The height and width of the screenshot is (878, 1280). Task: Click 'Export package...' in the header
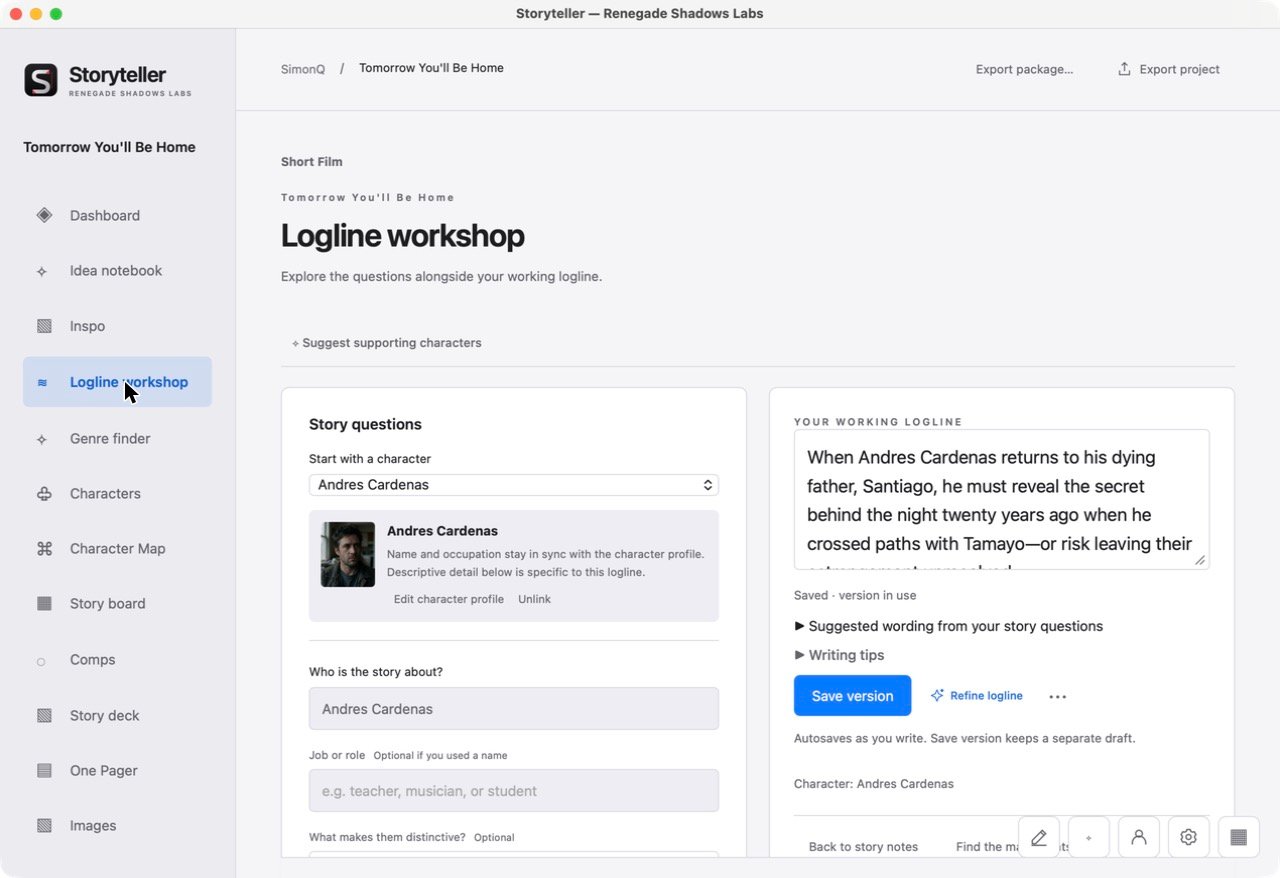[x=1025, y=69]
